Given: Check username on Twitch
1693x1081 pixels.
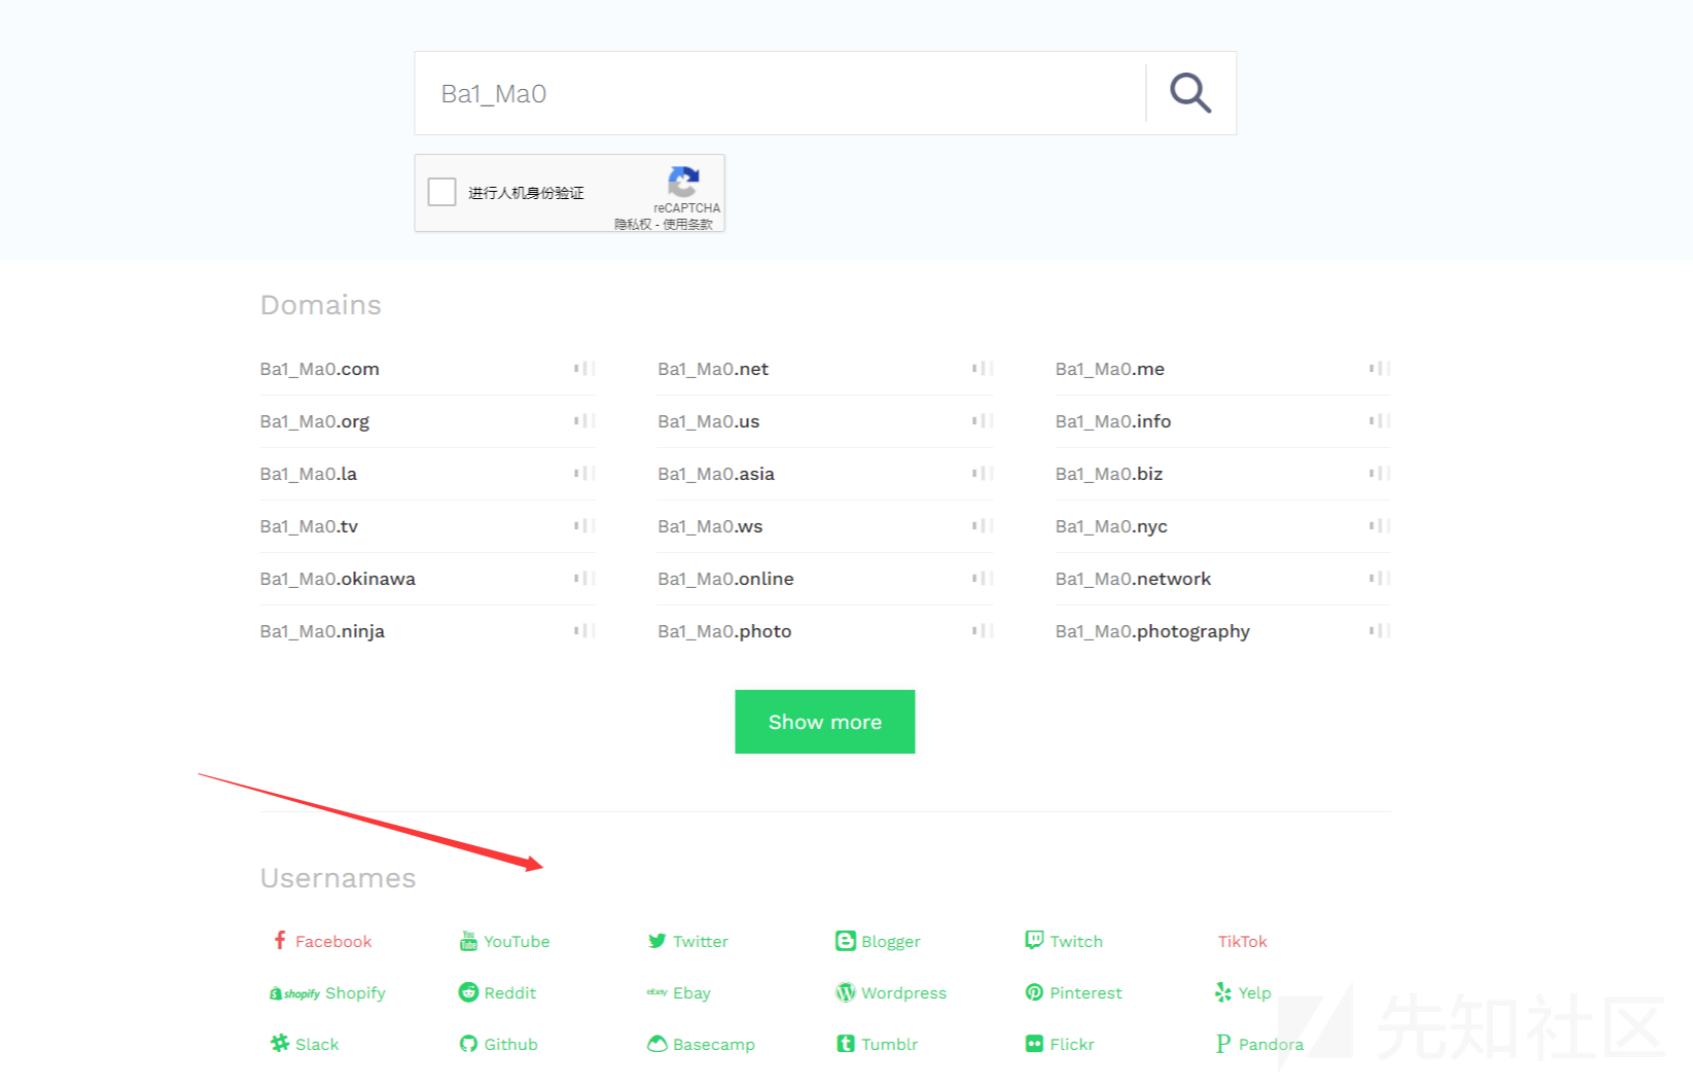Looking at the screenshot, I should coord(1064,941).
